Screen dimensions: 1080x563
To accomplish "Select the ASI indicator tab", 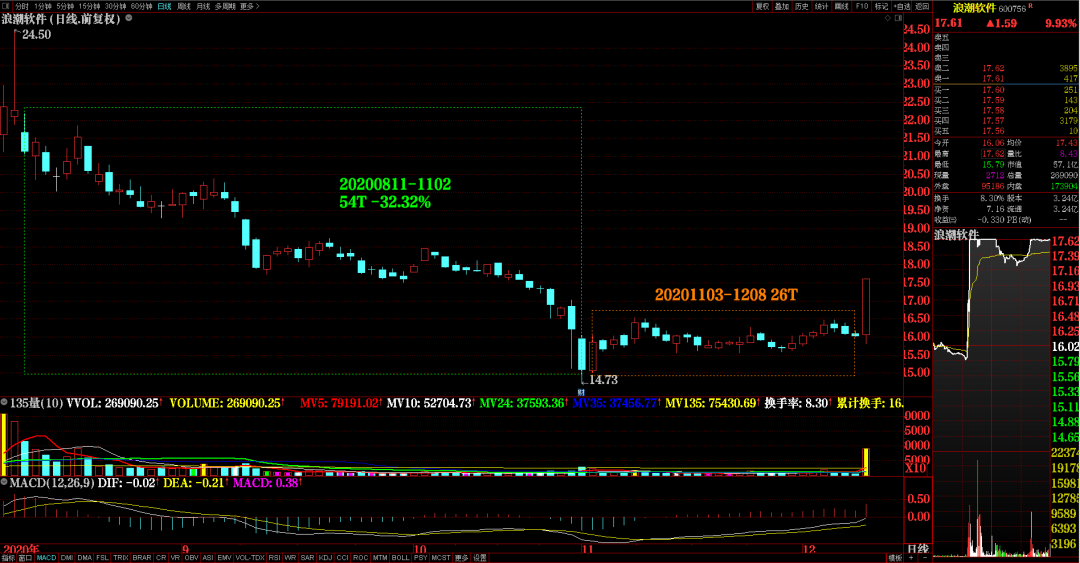I will pos(208,557).
